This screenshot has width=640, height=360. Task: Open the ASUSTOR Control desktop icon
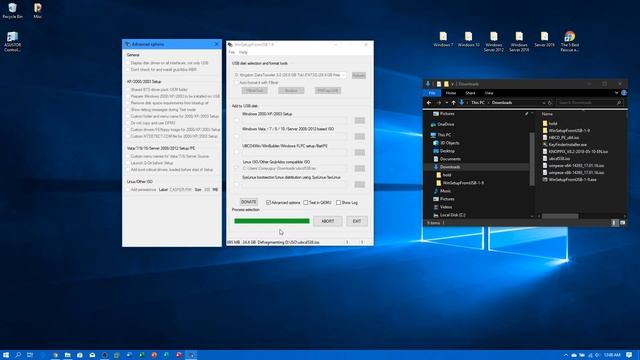[x=12, y=42]
